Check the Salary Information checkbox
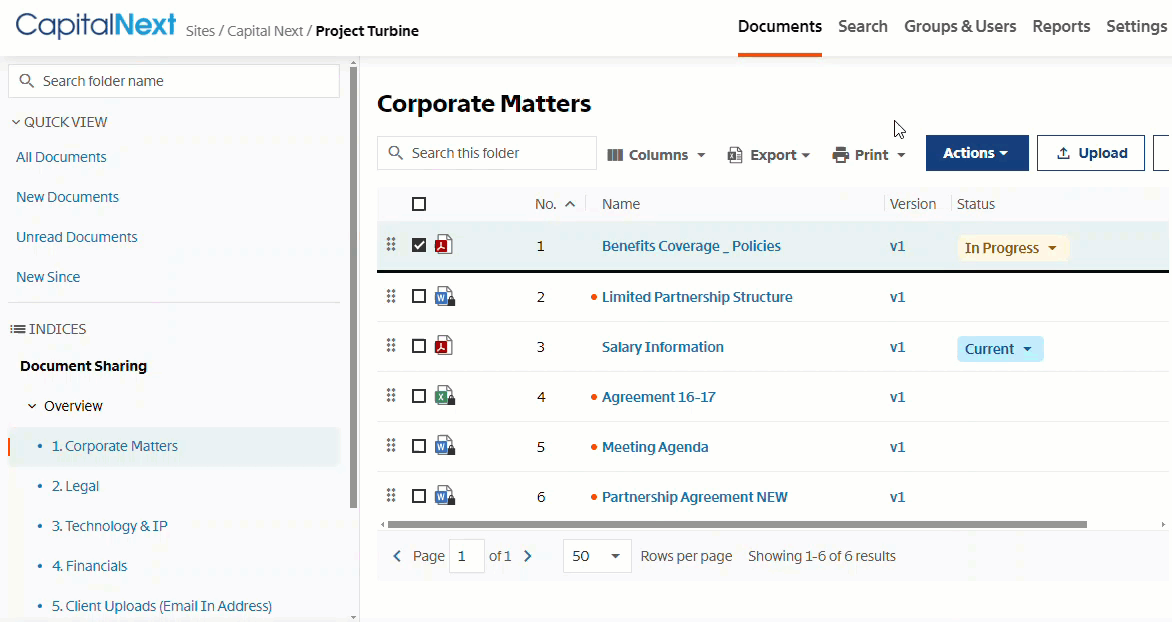The width and height of the screenshot is (1172, 622). 419,346
